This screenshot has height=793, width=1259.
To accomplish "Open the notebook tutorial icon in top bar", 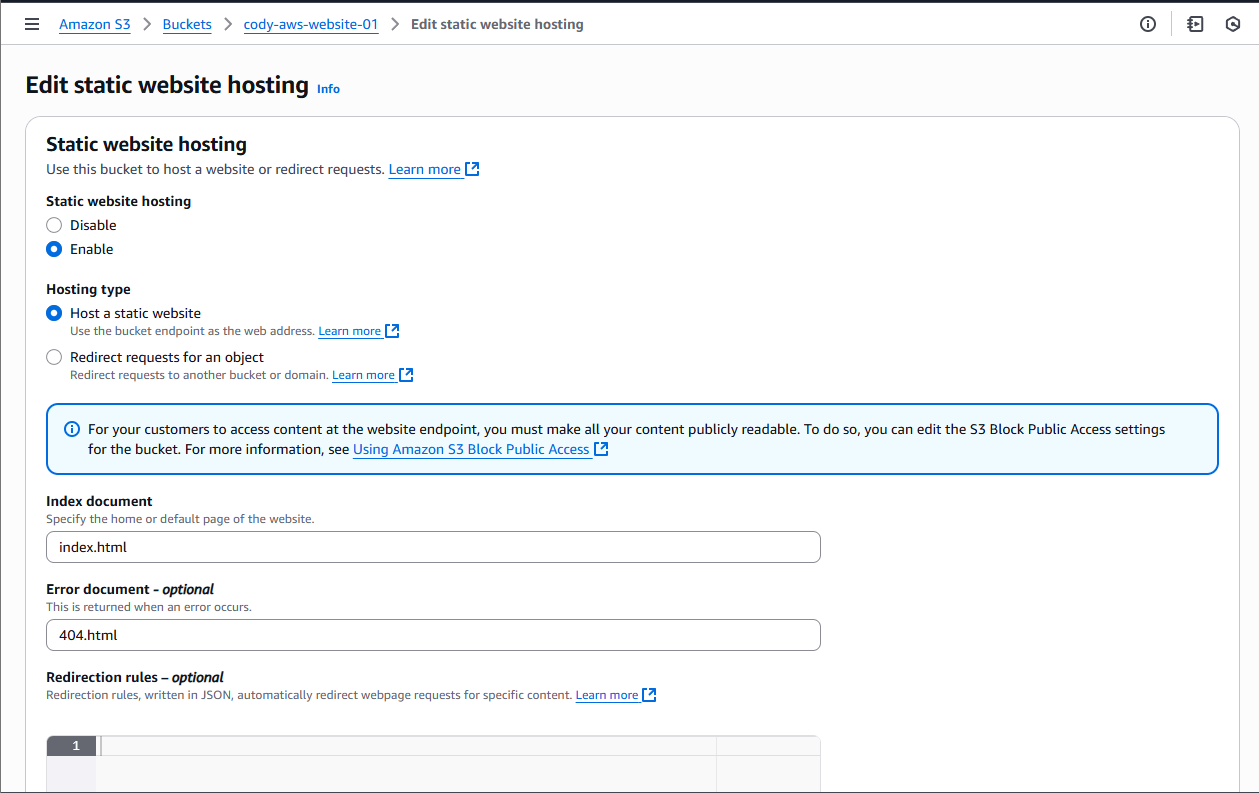I will click(1195, 24).
